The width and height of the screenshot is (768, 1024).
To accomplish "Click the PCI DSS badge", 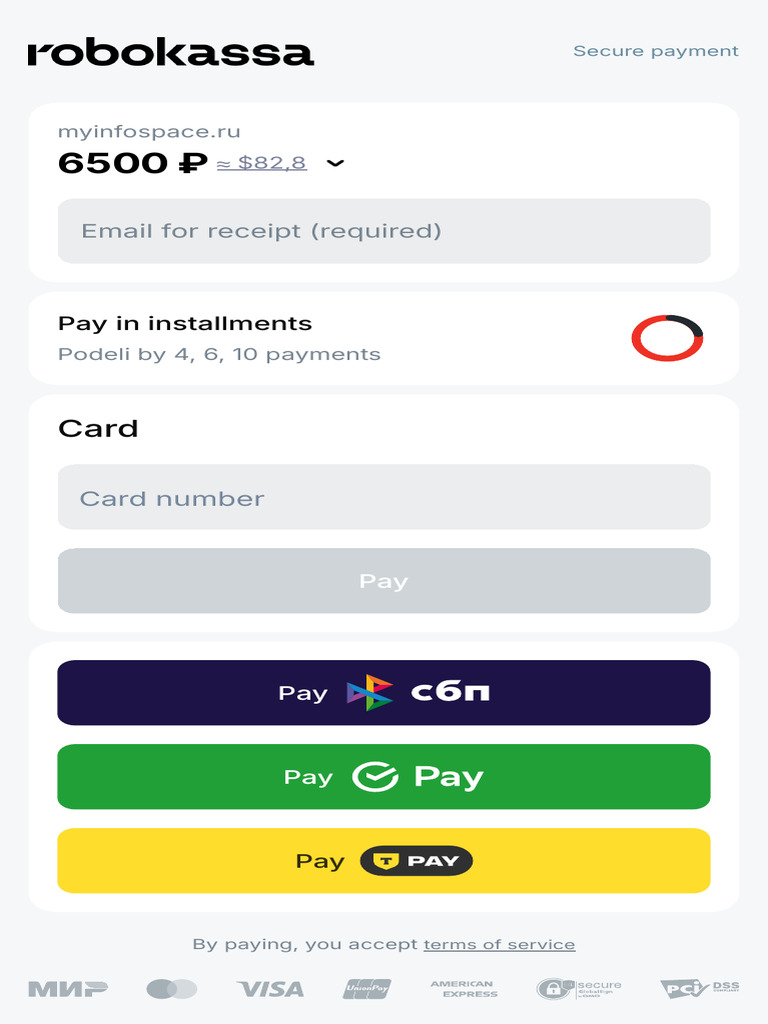I will point(699,989).
